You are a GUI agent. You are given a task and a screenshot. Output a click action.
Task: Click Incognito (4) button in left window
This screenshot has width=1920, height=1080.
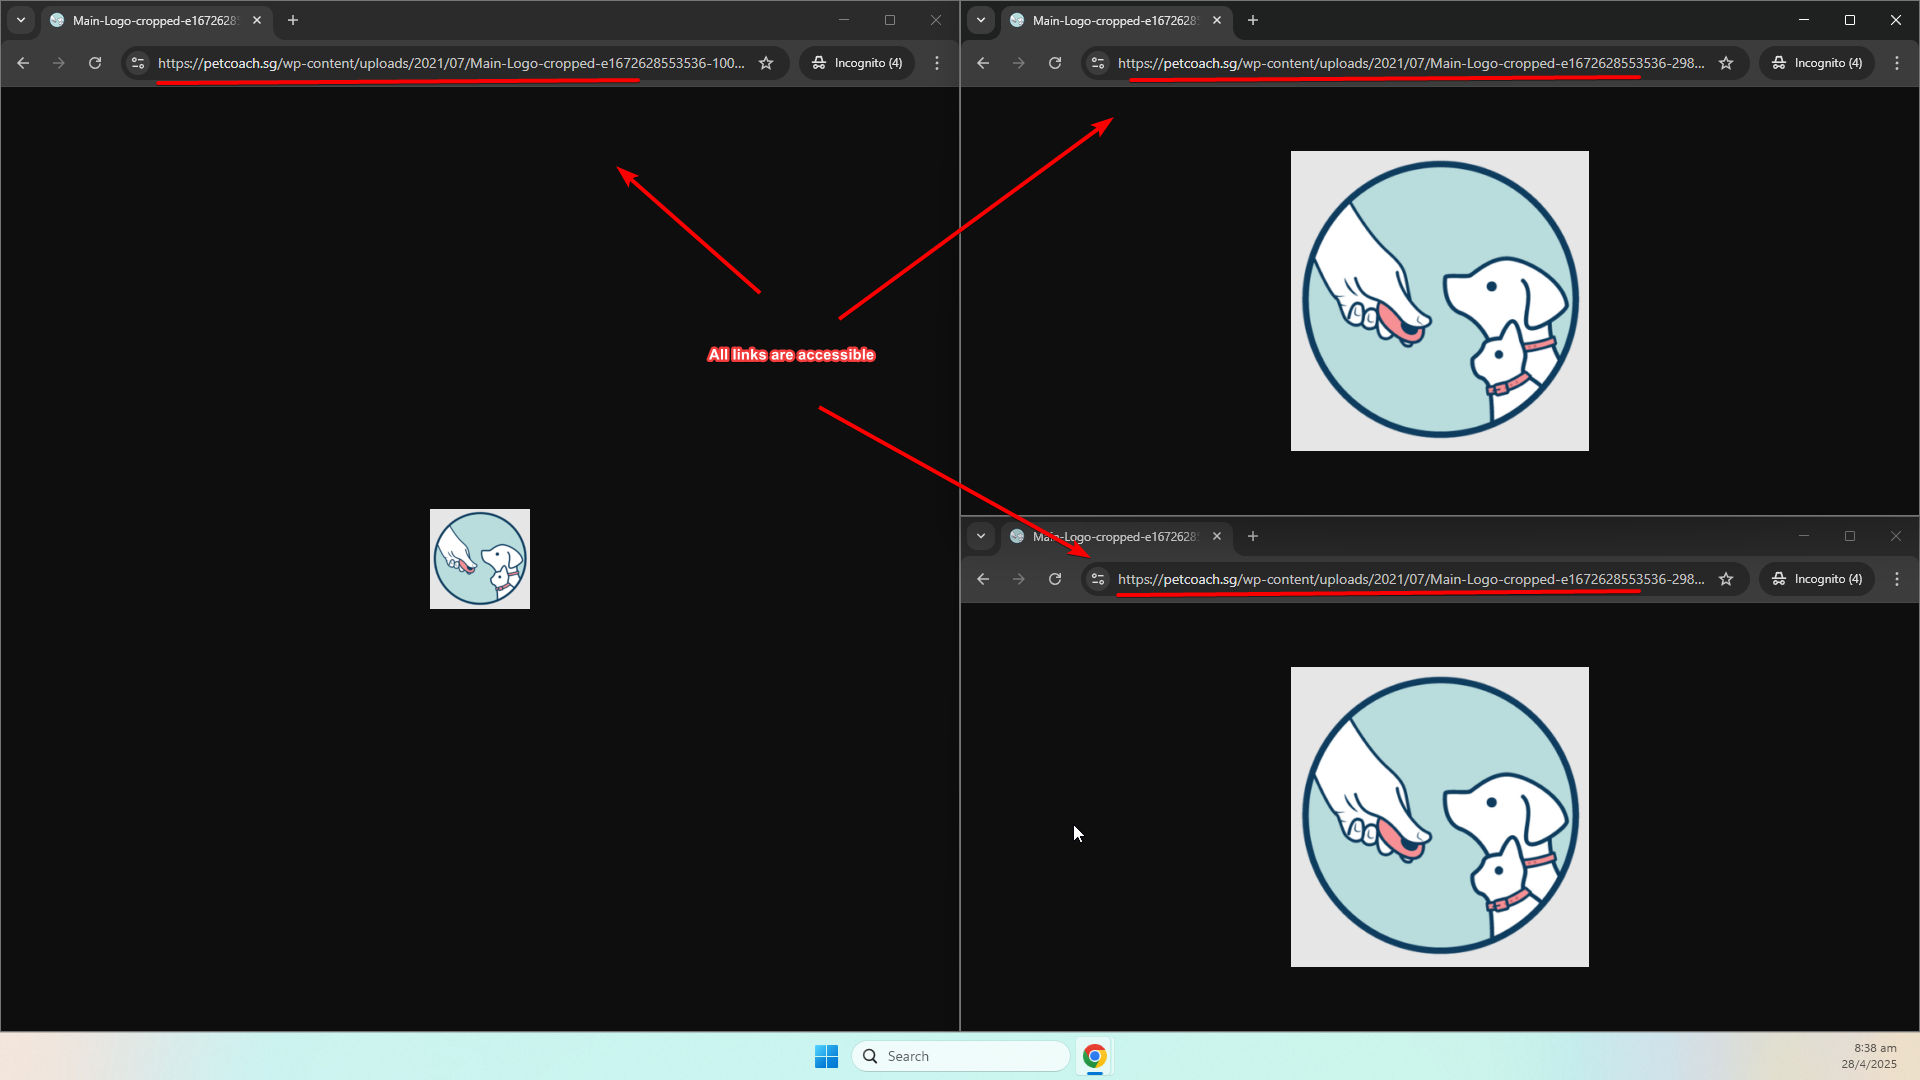[857, 63]
